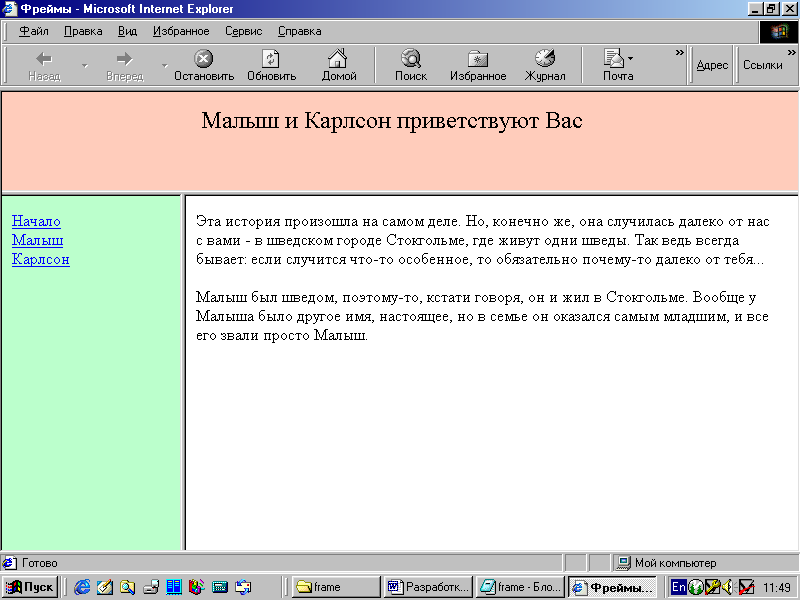Click the Почта mail toolbar button
Screen dimensions: 800x600
pyautogui.click(x=617, y=65)
